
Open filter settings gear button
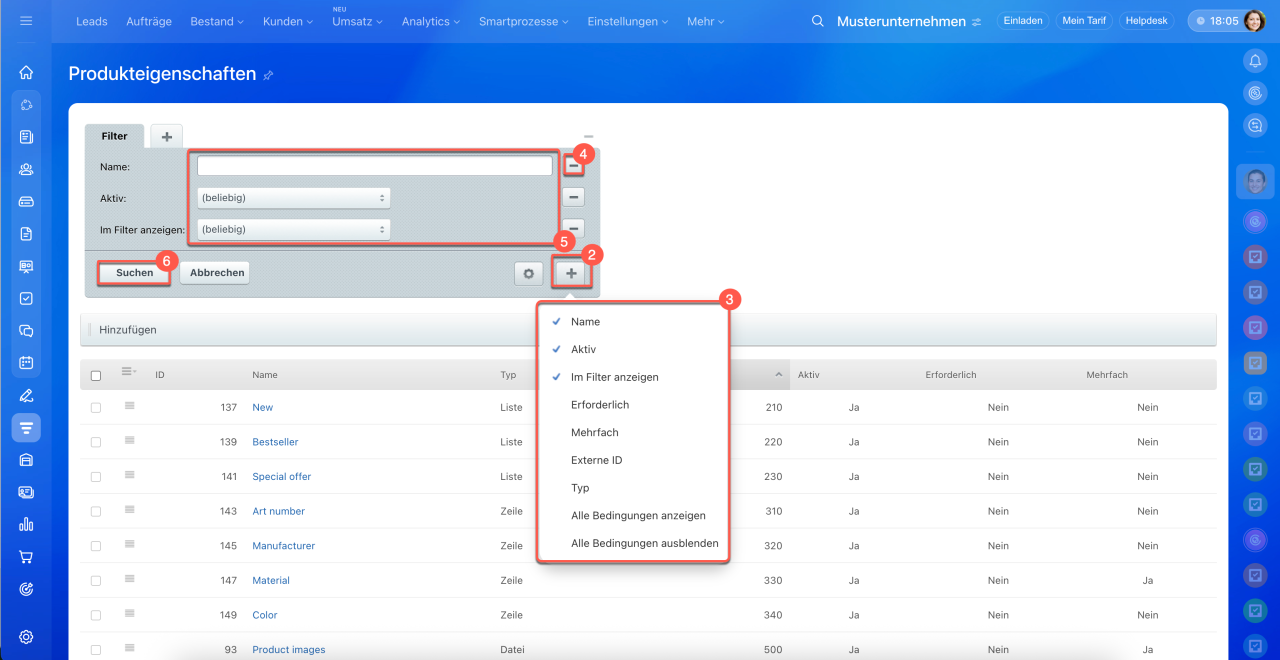pyautogui.click(x=528, y=273)
